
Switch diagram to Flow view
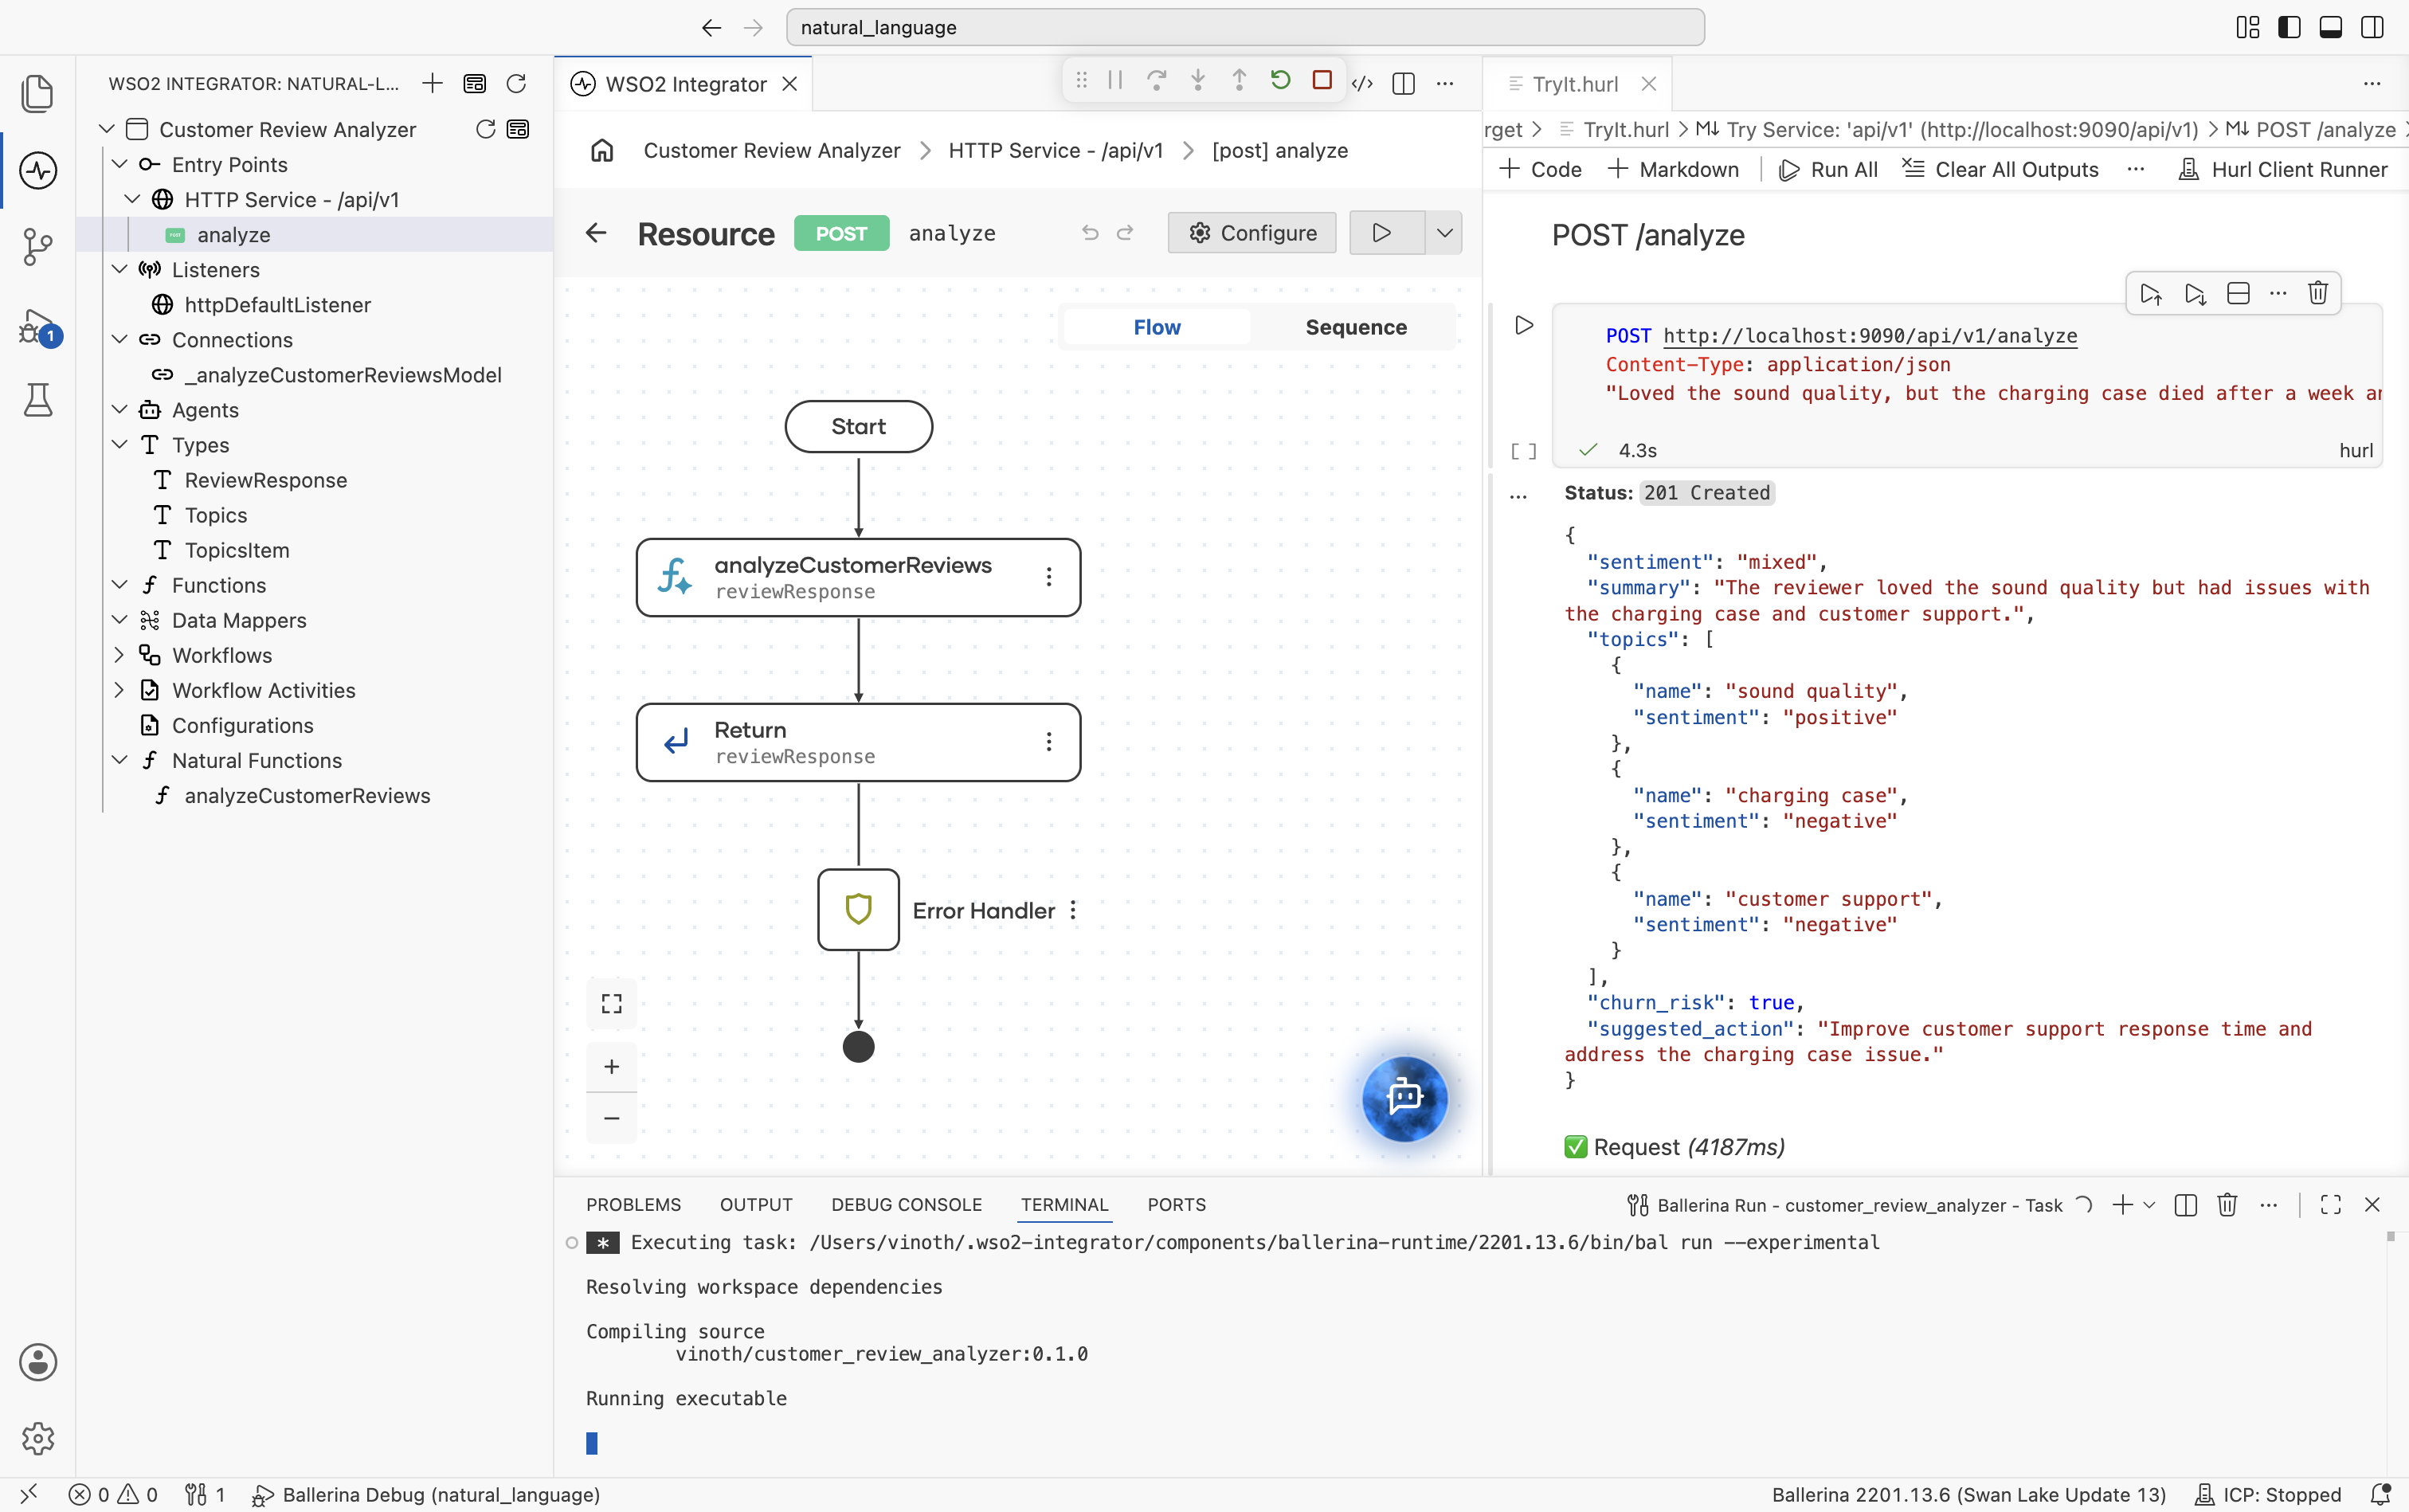(x=1157, y=327)
